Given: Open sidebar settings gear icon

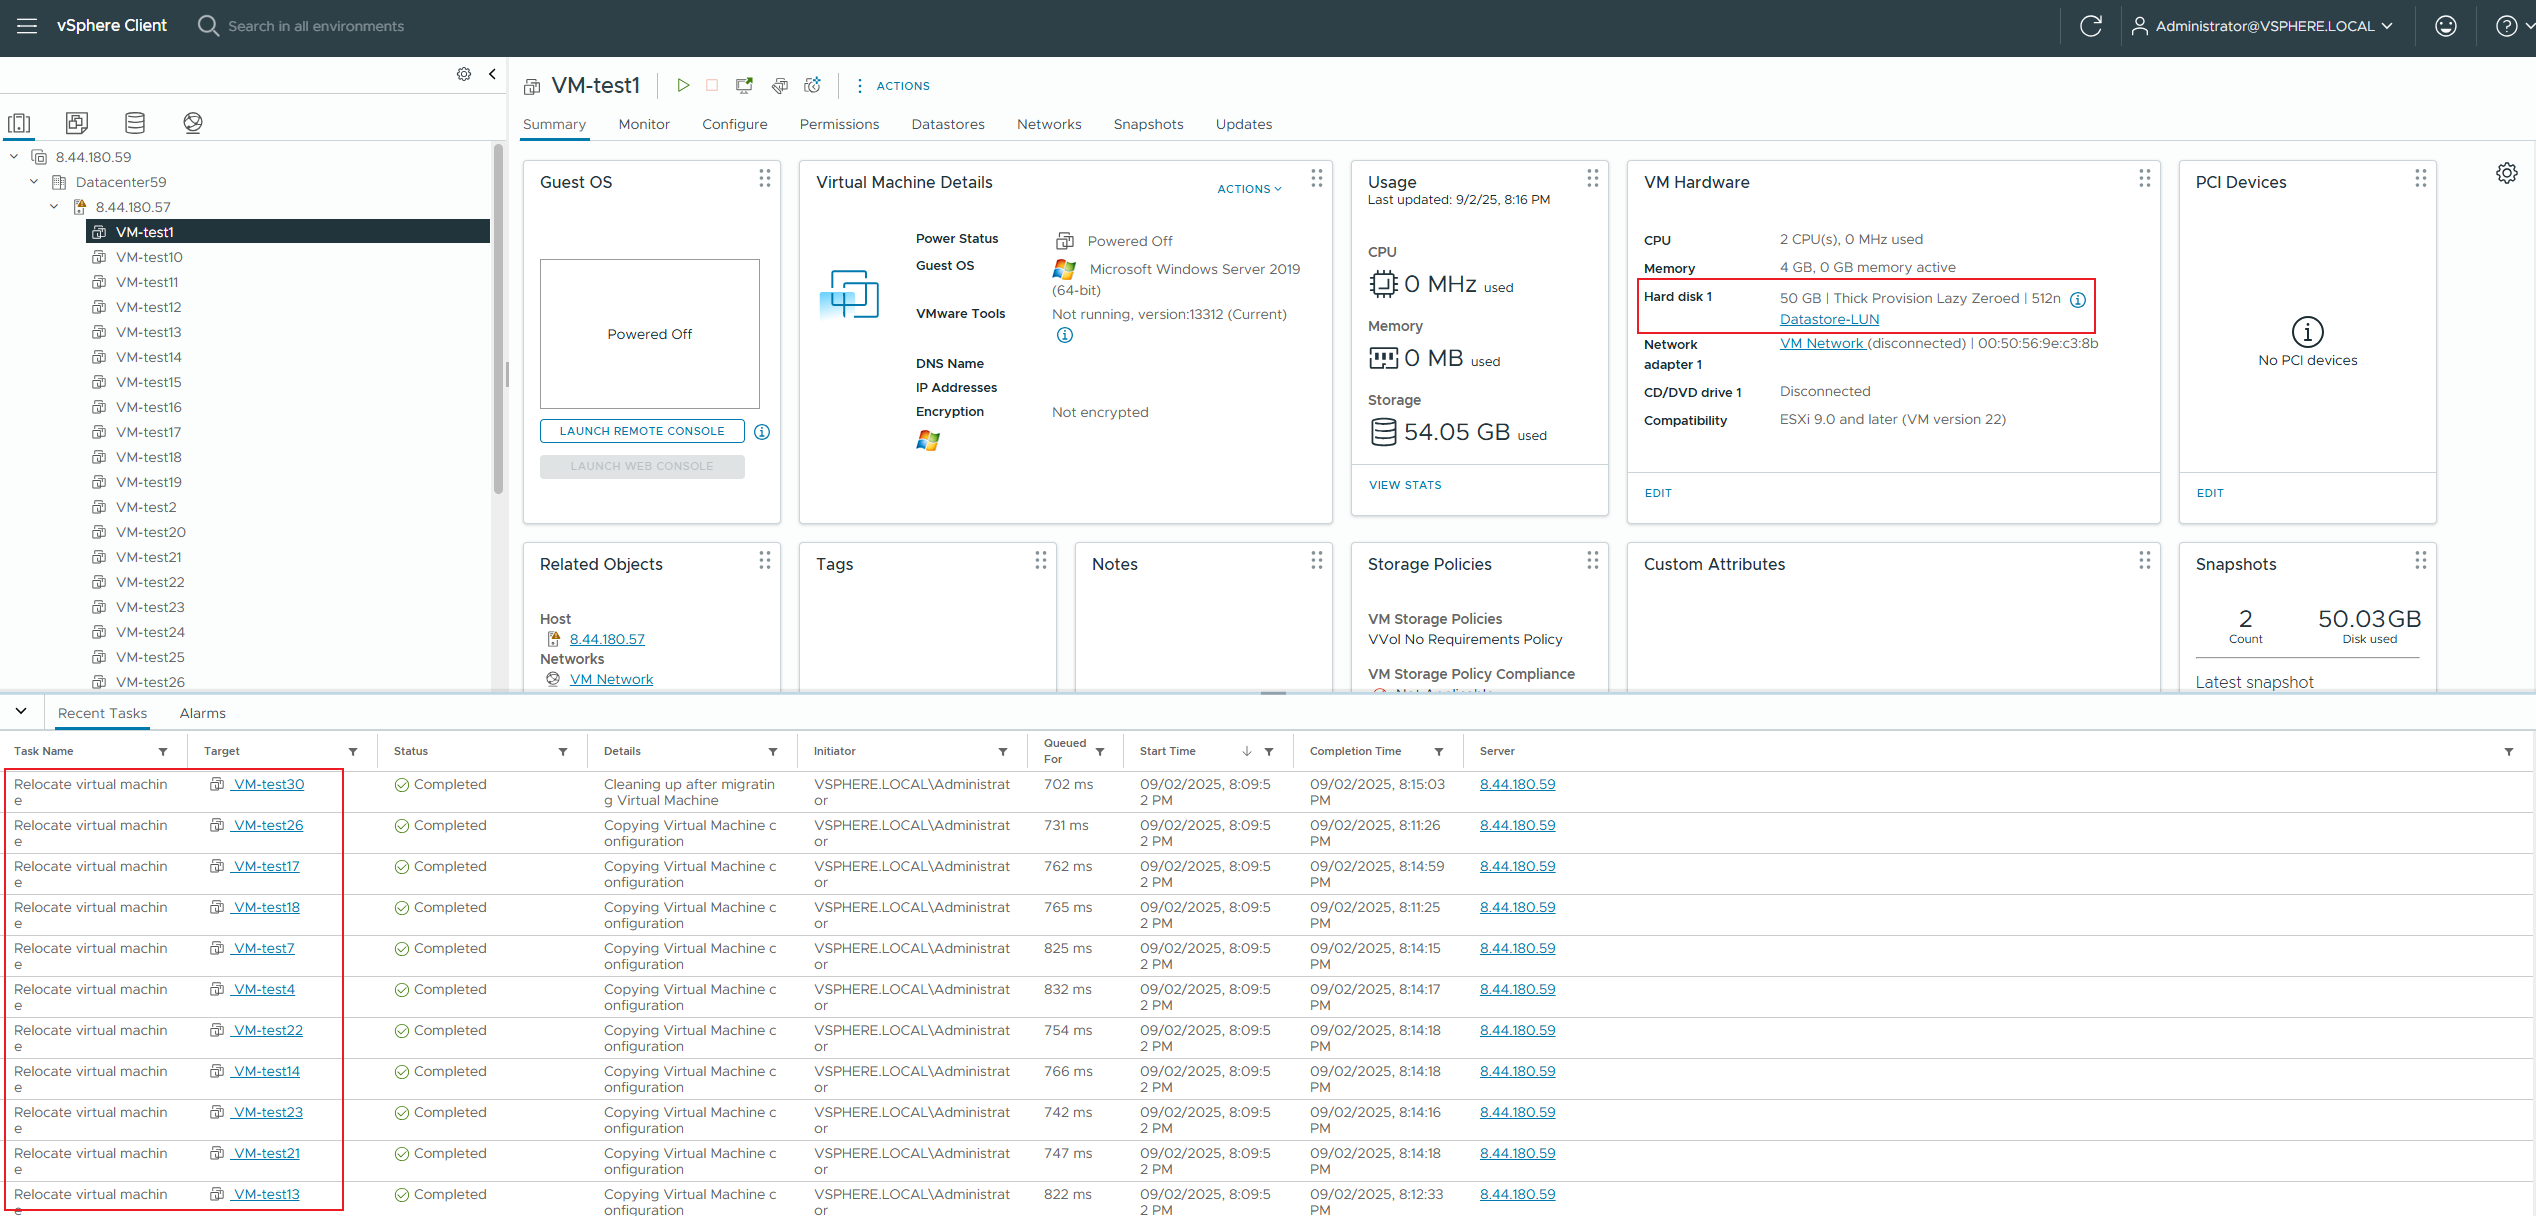Looking at the screenshot, I should pos(464,74).
